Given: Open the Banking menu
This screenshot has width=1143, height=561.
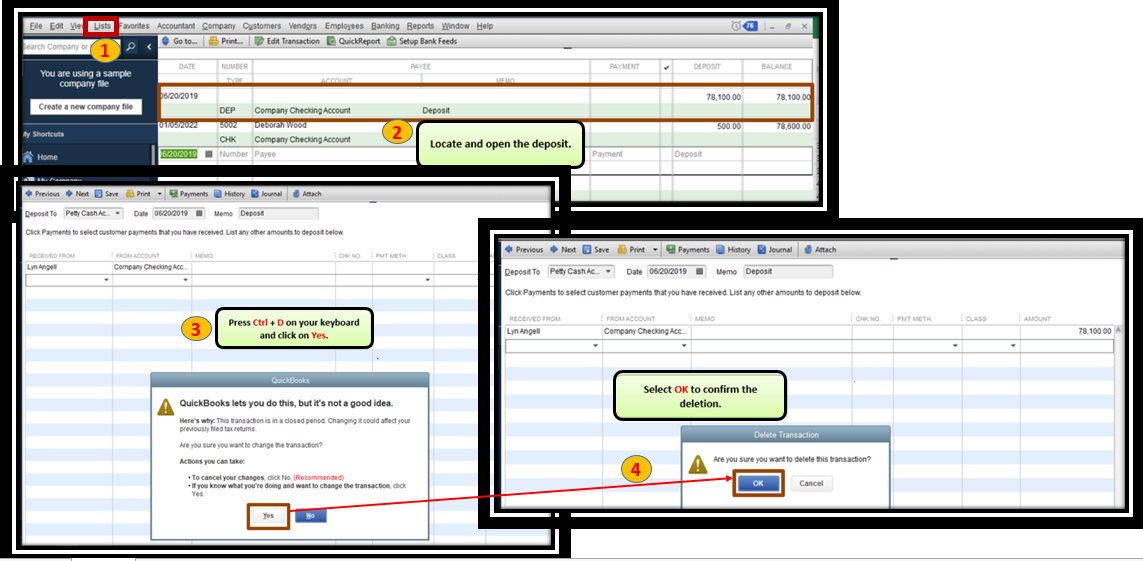Looking at the screenshot, I should [385, 26].
